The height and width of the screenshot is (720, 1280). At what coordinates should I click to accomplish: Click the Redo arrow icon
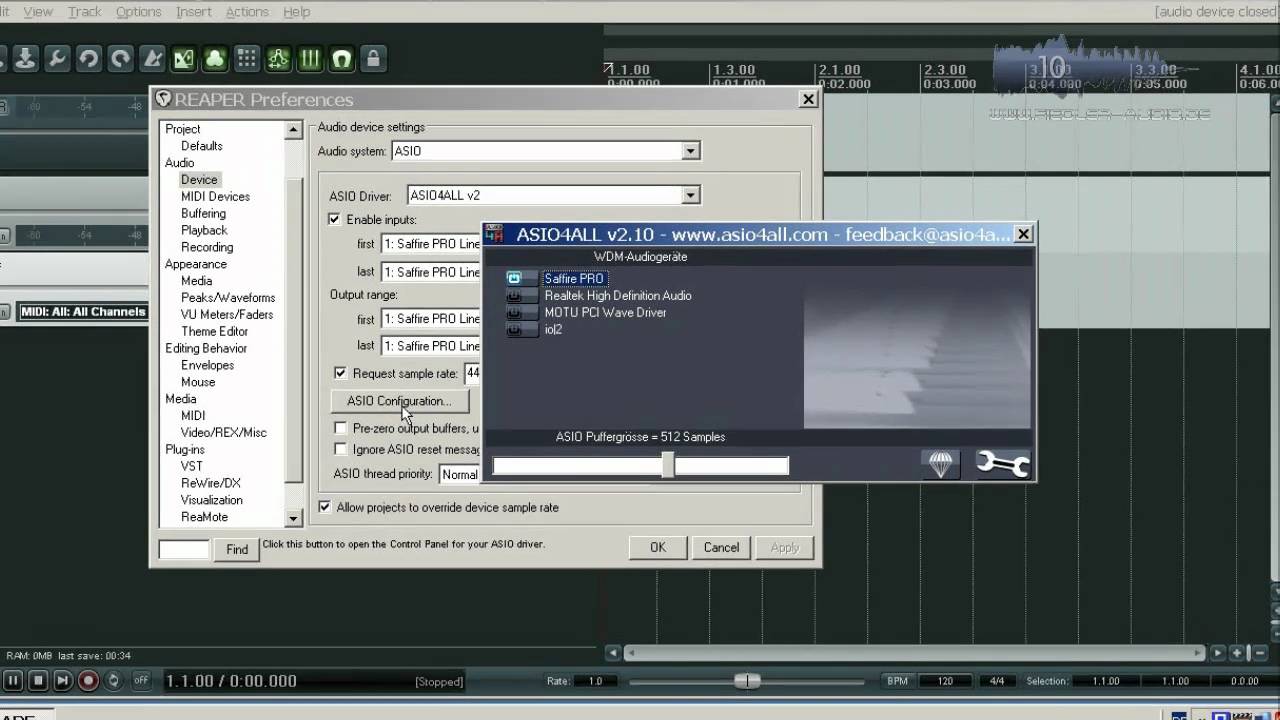point(121,59)
